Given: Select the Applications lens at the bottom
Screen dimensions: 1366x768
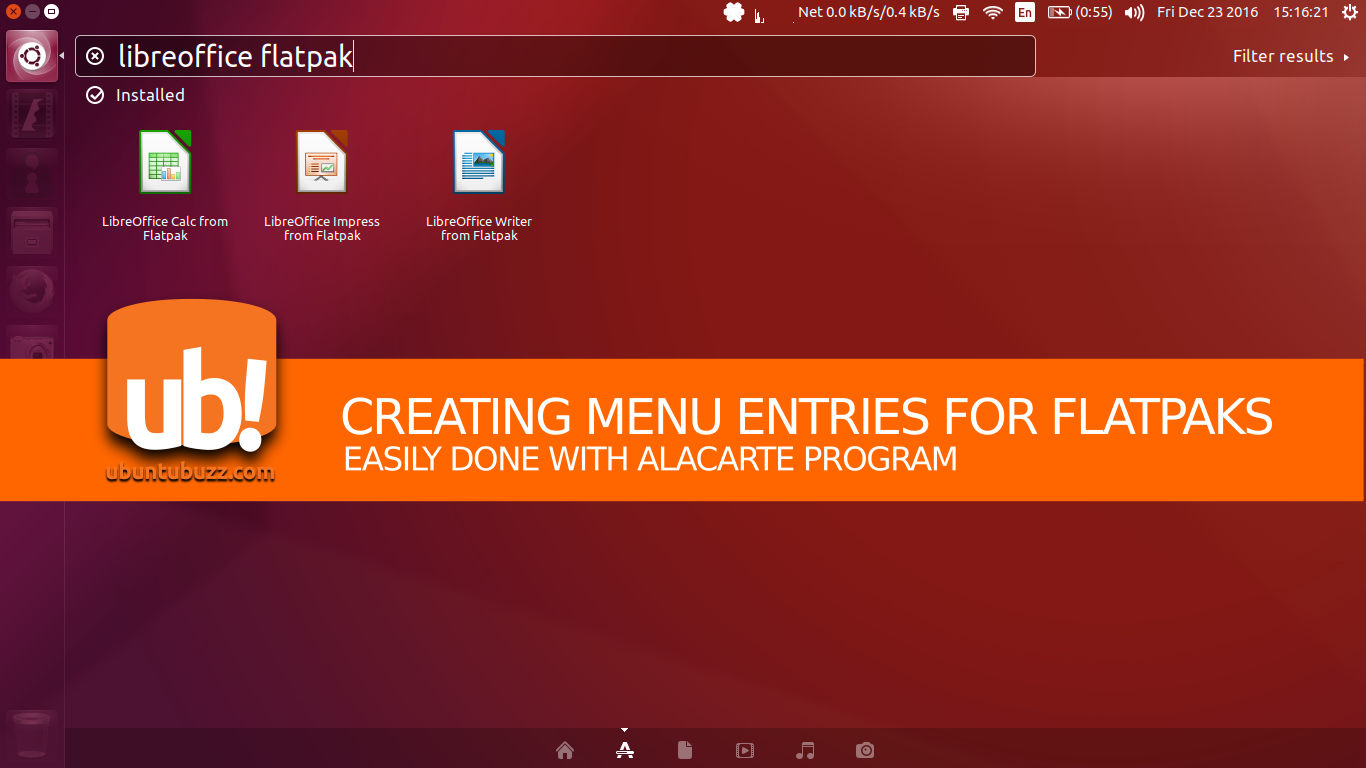Looking at the screenshot, I should [x=624, y=749].
